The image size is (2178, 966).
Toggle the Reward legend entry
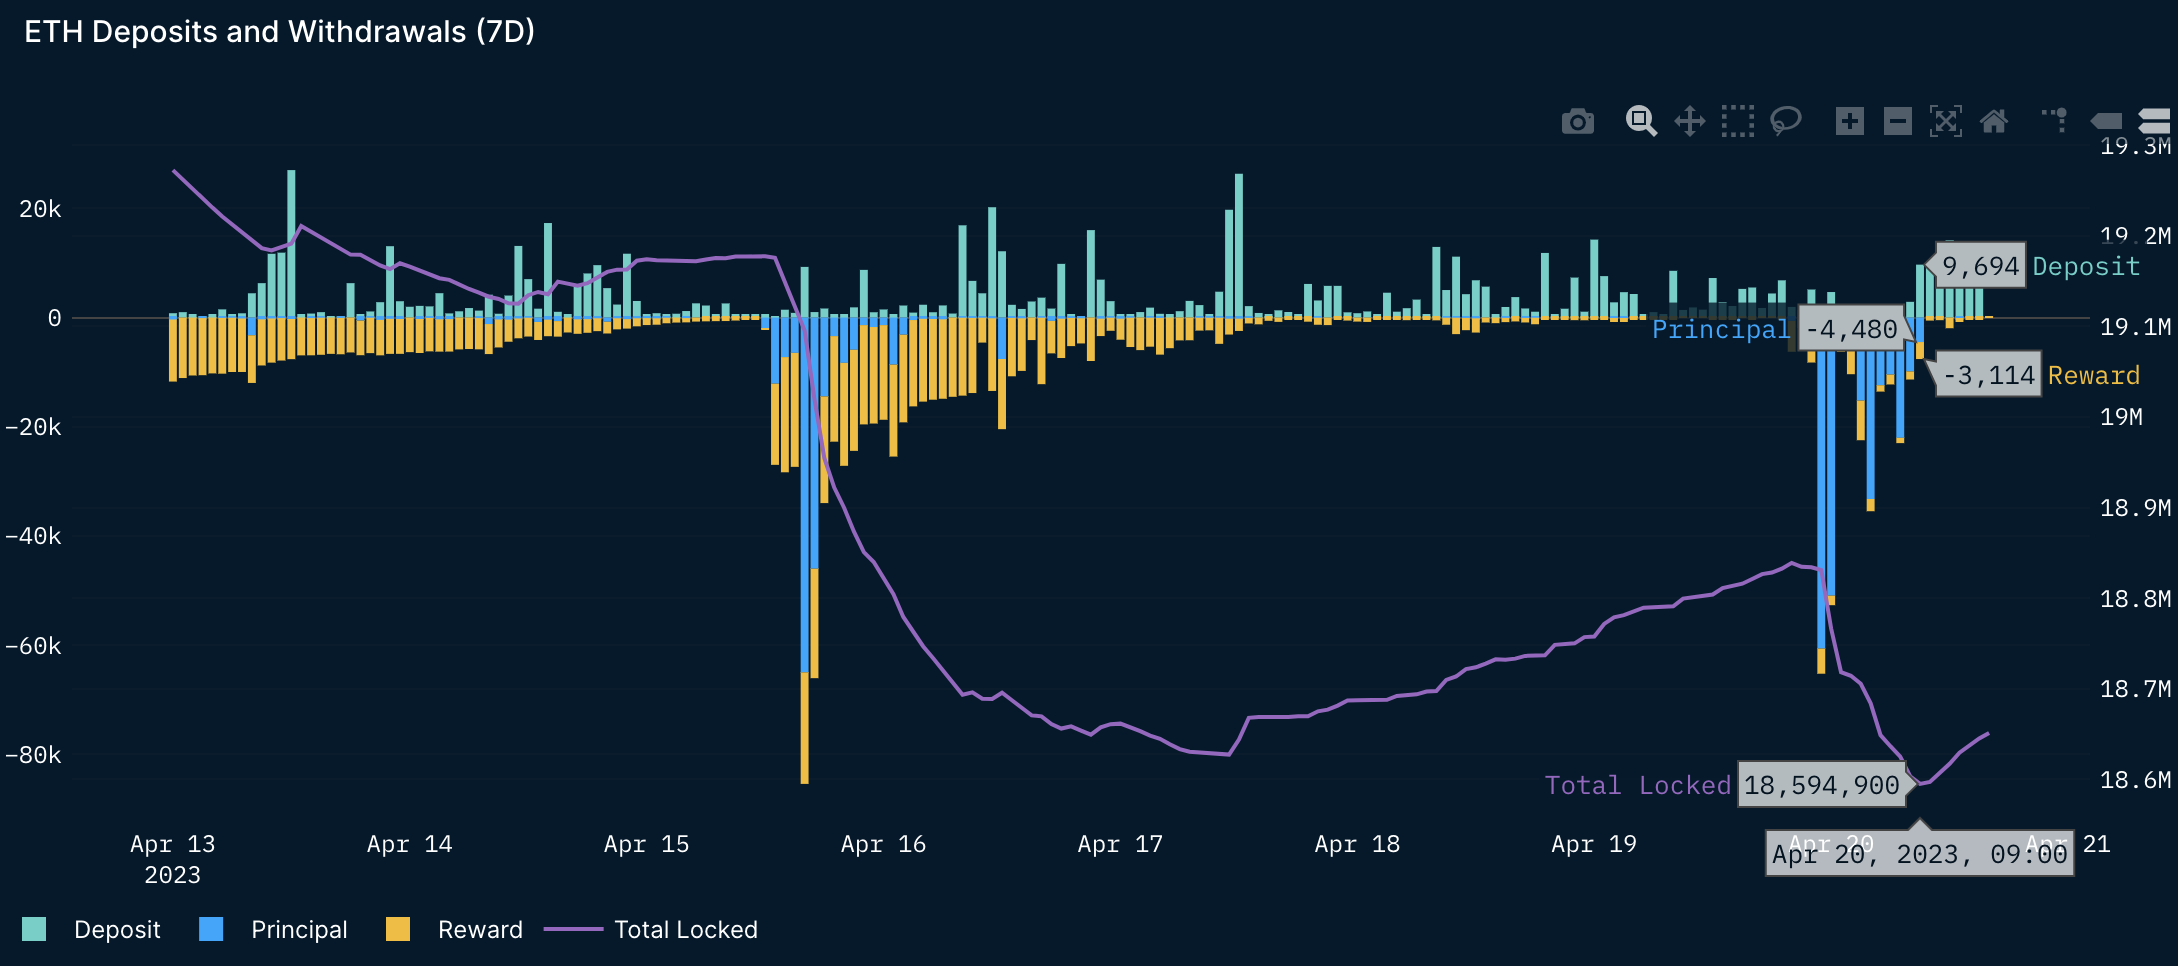pyautogui.click(x=479, y=930)
